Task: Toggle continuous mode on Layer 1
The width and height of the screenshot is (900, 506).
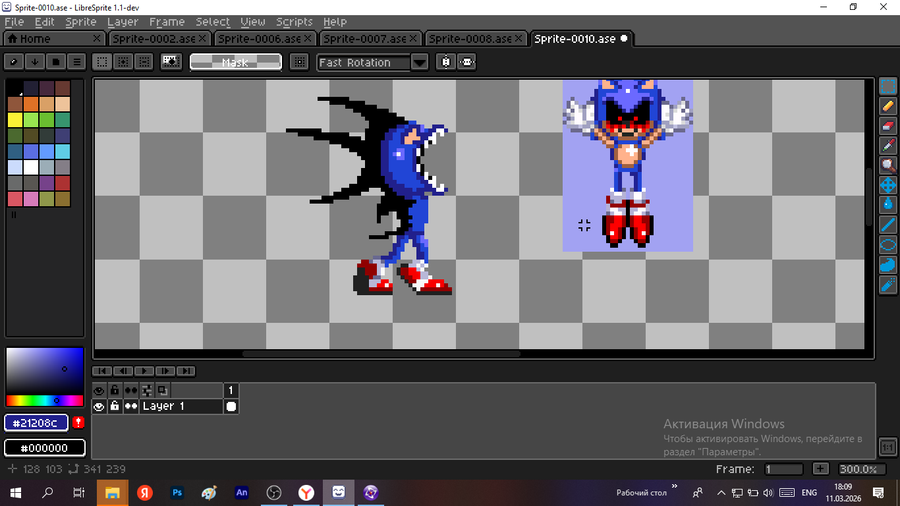Action: tap(130, 407)
